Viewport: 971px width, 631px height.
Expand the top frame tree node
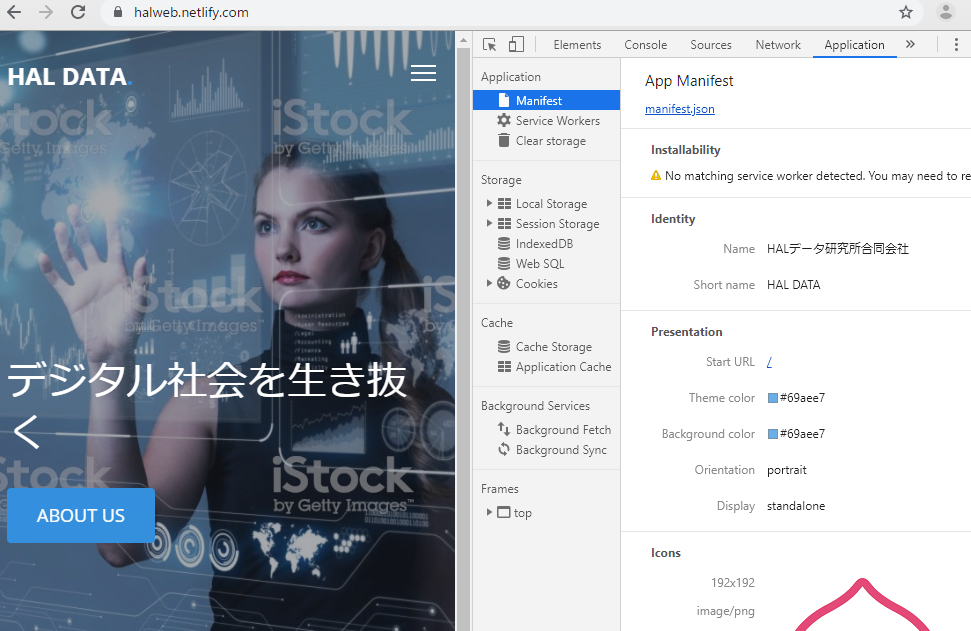tap(489, 512)
